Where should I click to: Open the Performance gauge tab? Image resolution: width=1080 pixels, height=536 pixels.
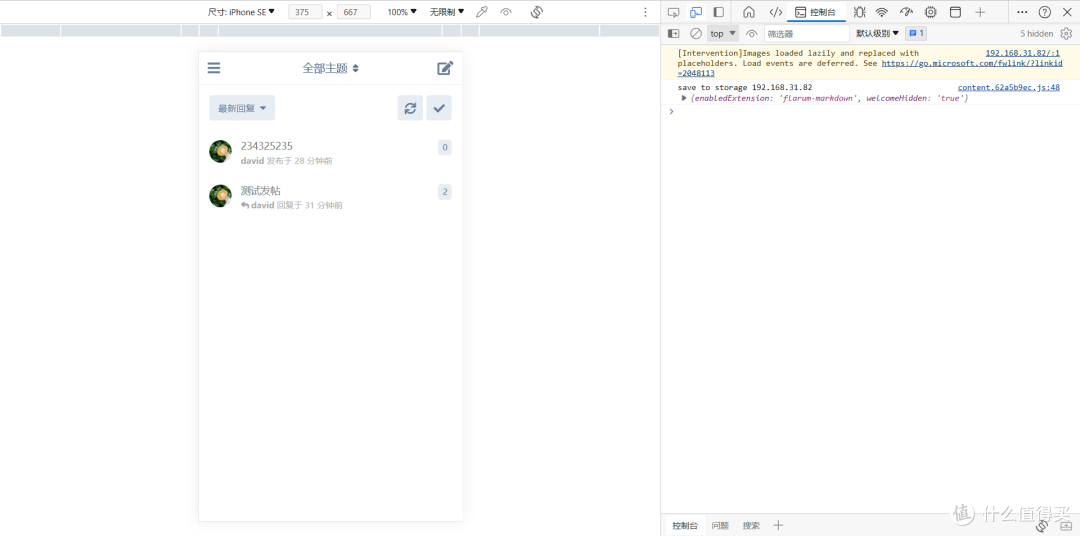pyautogui.click(x=906, y=12)
